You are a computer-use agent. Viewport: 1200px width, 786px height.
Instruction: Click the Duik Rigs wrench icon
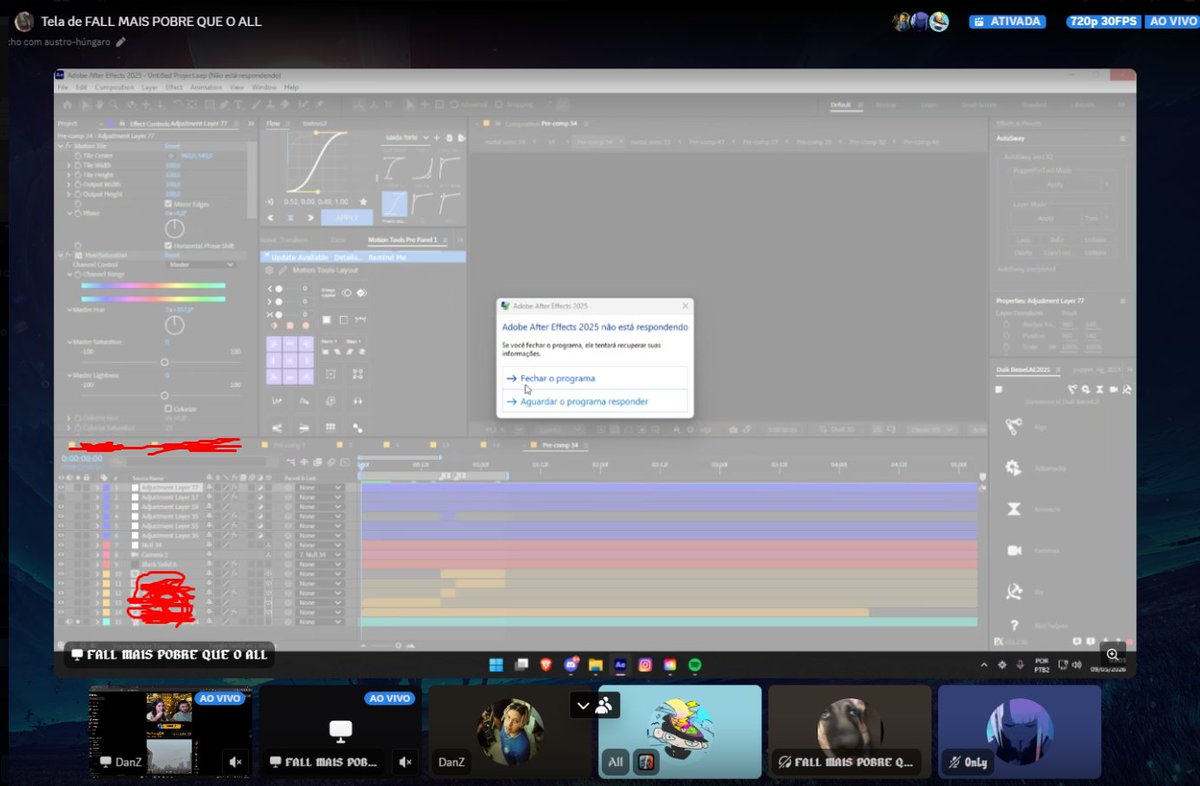[1013, 426]
